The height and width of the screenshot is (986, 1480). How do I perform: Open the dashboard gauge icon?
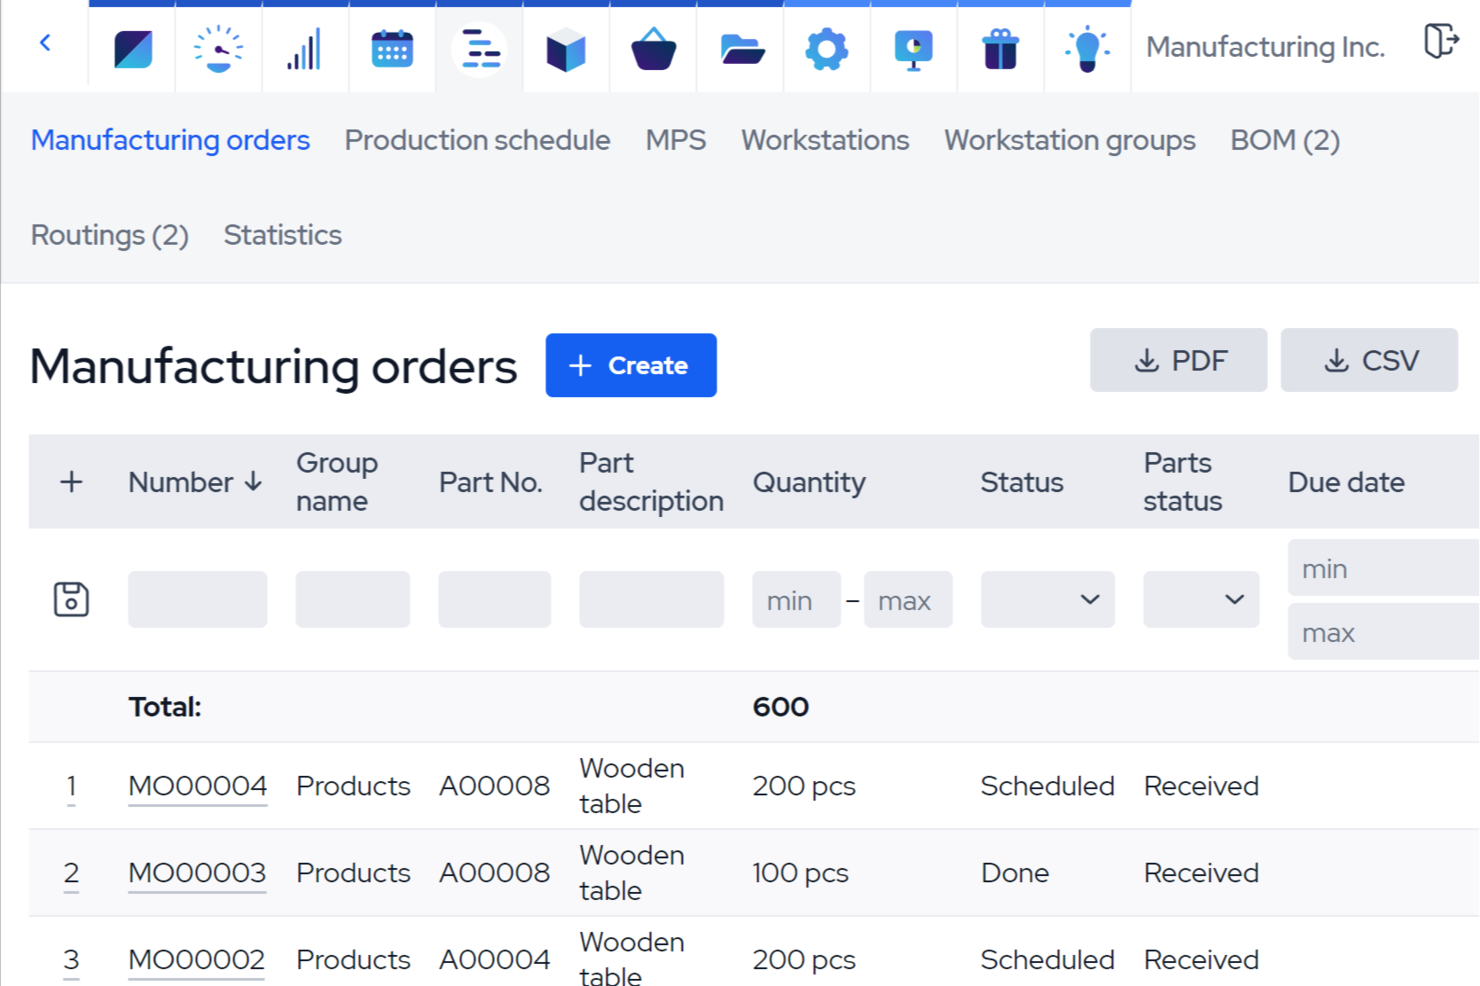218,47
